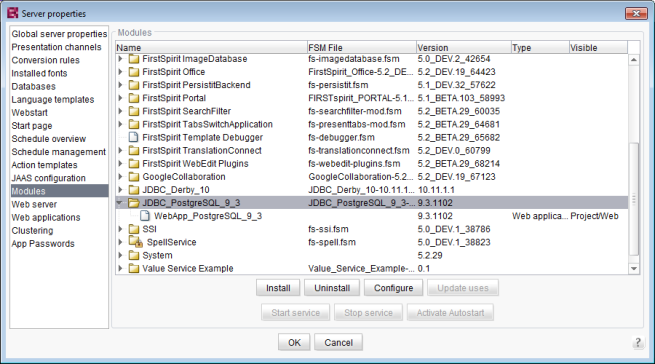Sort by the Version column header
Image resolution: width=655 pixels, height=364 pixels.
click(x=464, y=48)
